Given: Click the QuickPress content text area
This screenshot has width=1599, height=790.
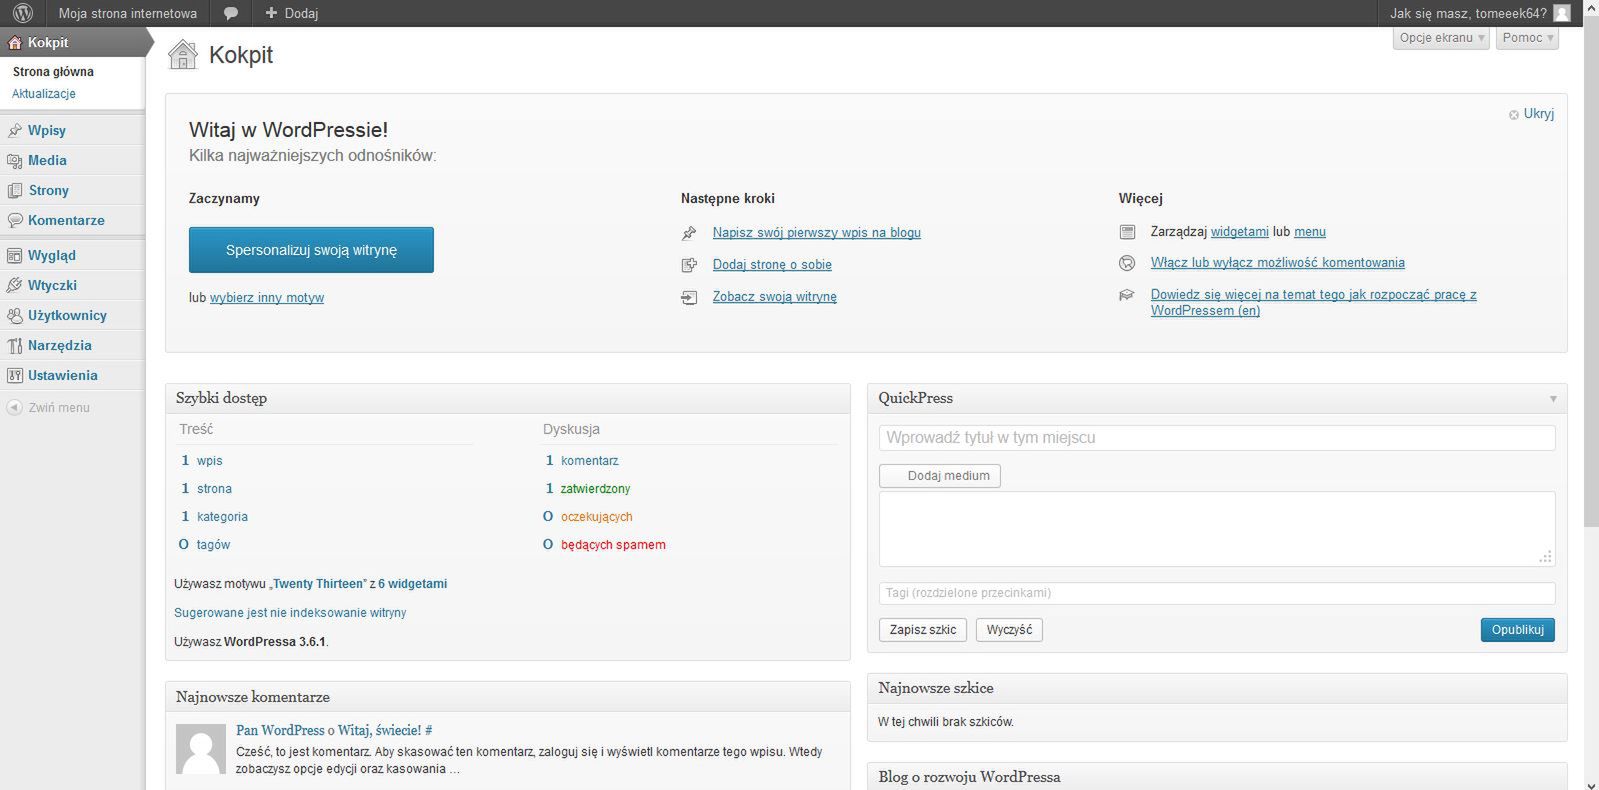Looking at the screenshot, I should coord(1217,529).
